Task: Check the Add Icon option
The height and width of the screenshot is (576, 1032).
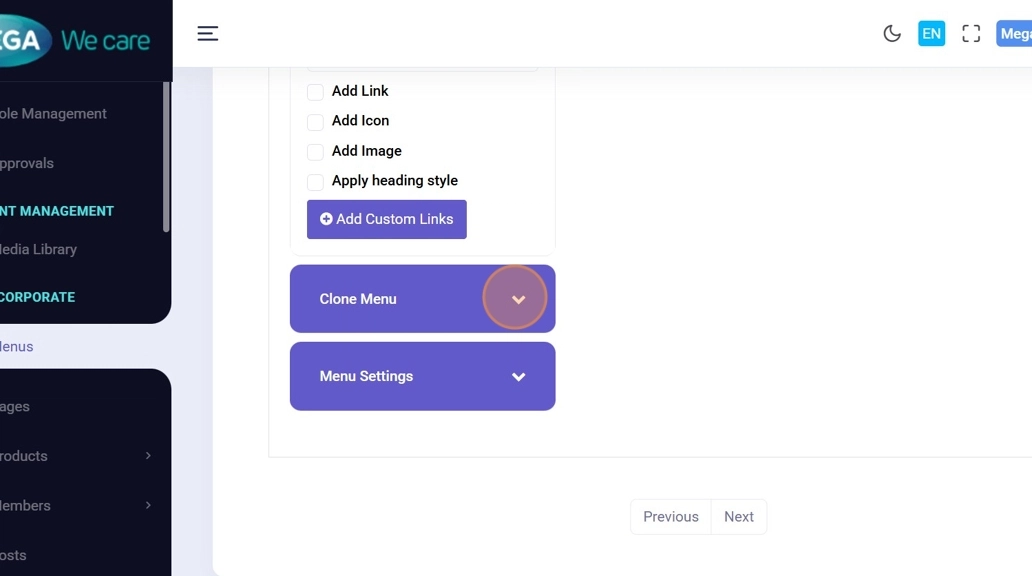Action: 315,122
